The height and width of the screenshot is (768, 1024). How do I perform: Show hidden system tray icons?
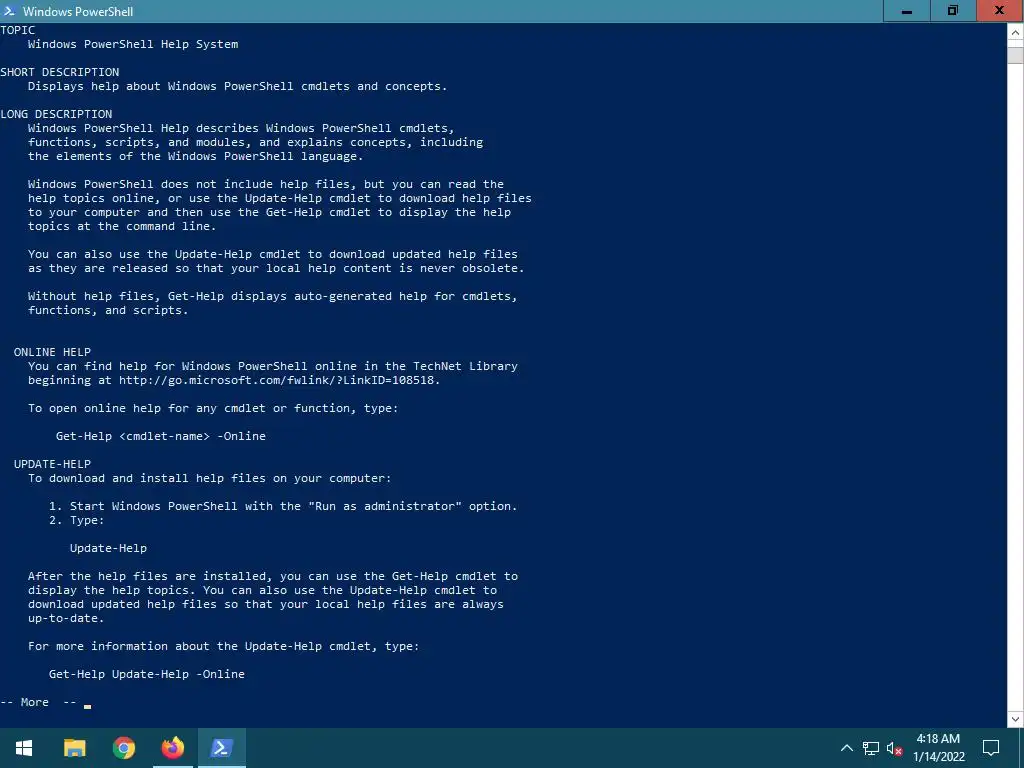pyautogui.click(x=846, y=748)
